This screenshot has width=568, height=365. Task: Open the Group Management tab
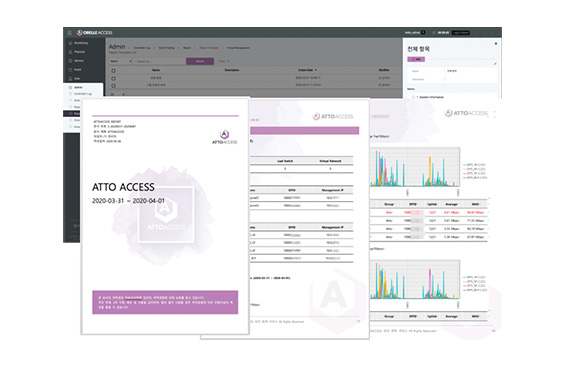(238, 48)
